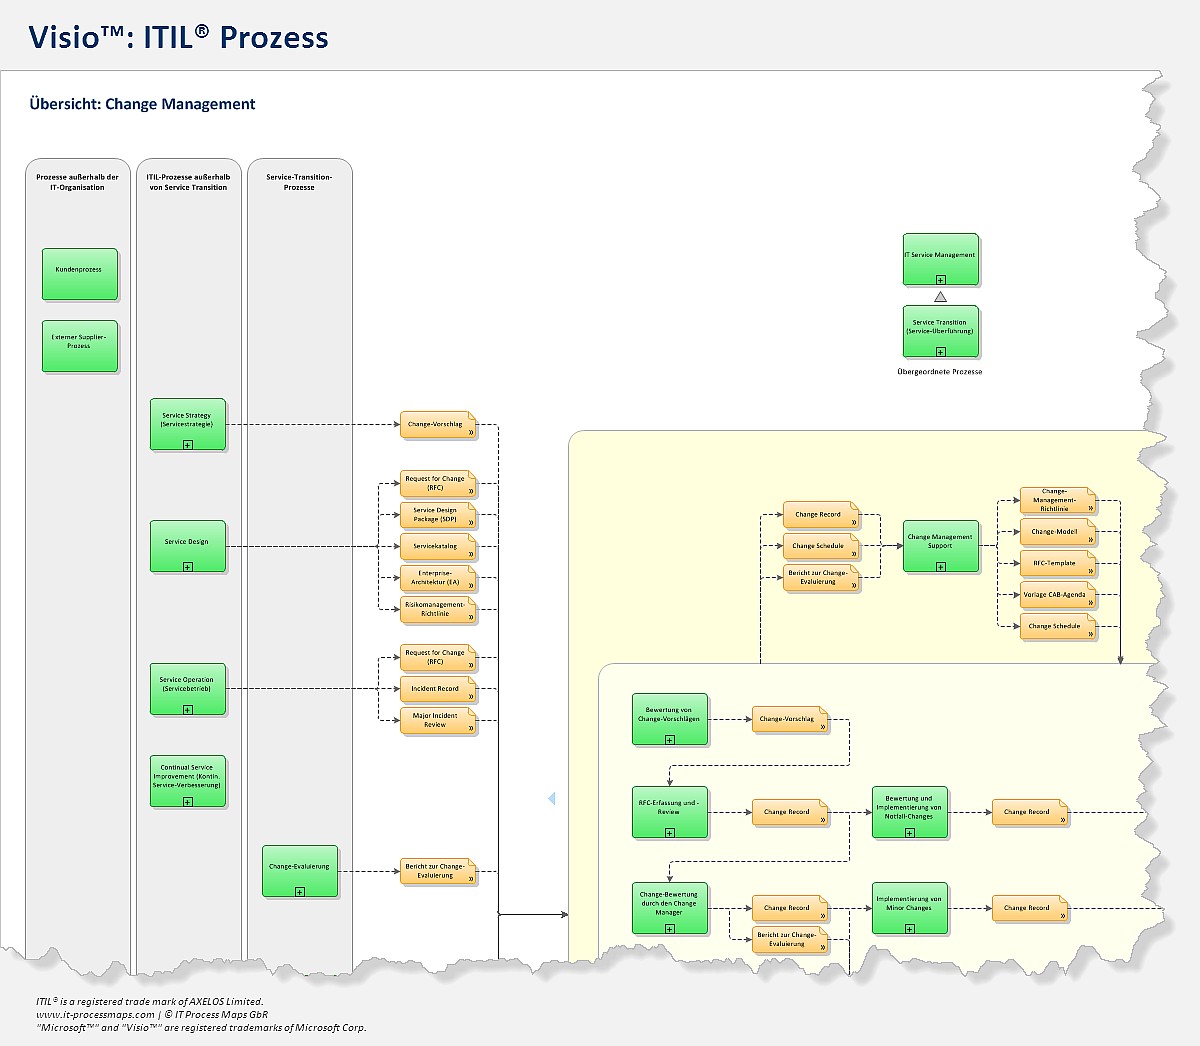Click the chevron icon on Servicekatalog
The height and width of the screenshot is (1046, 1200).
coord(470,553)
